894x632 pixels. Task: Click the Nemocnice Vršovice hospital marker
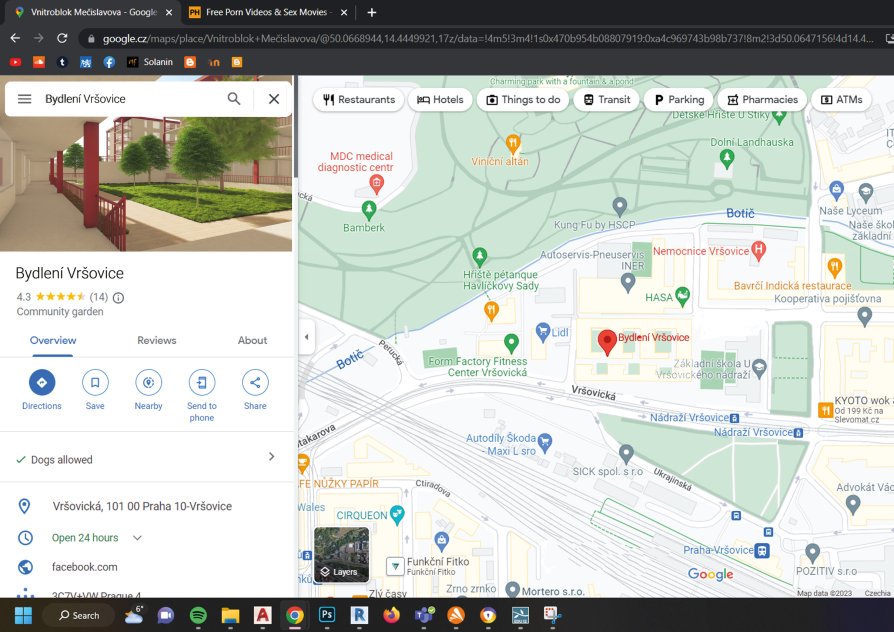758,250
